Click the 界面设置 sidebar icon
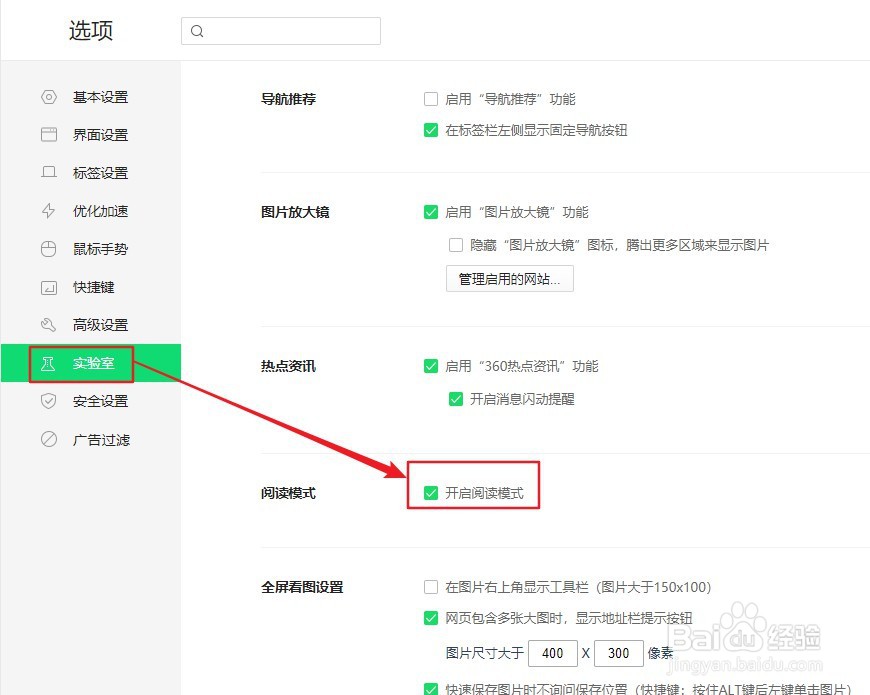The width and height of the screenshot is (870, 695). pyautogui.click(x=48, y=135)
